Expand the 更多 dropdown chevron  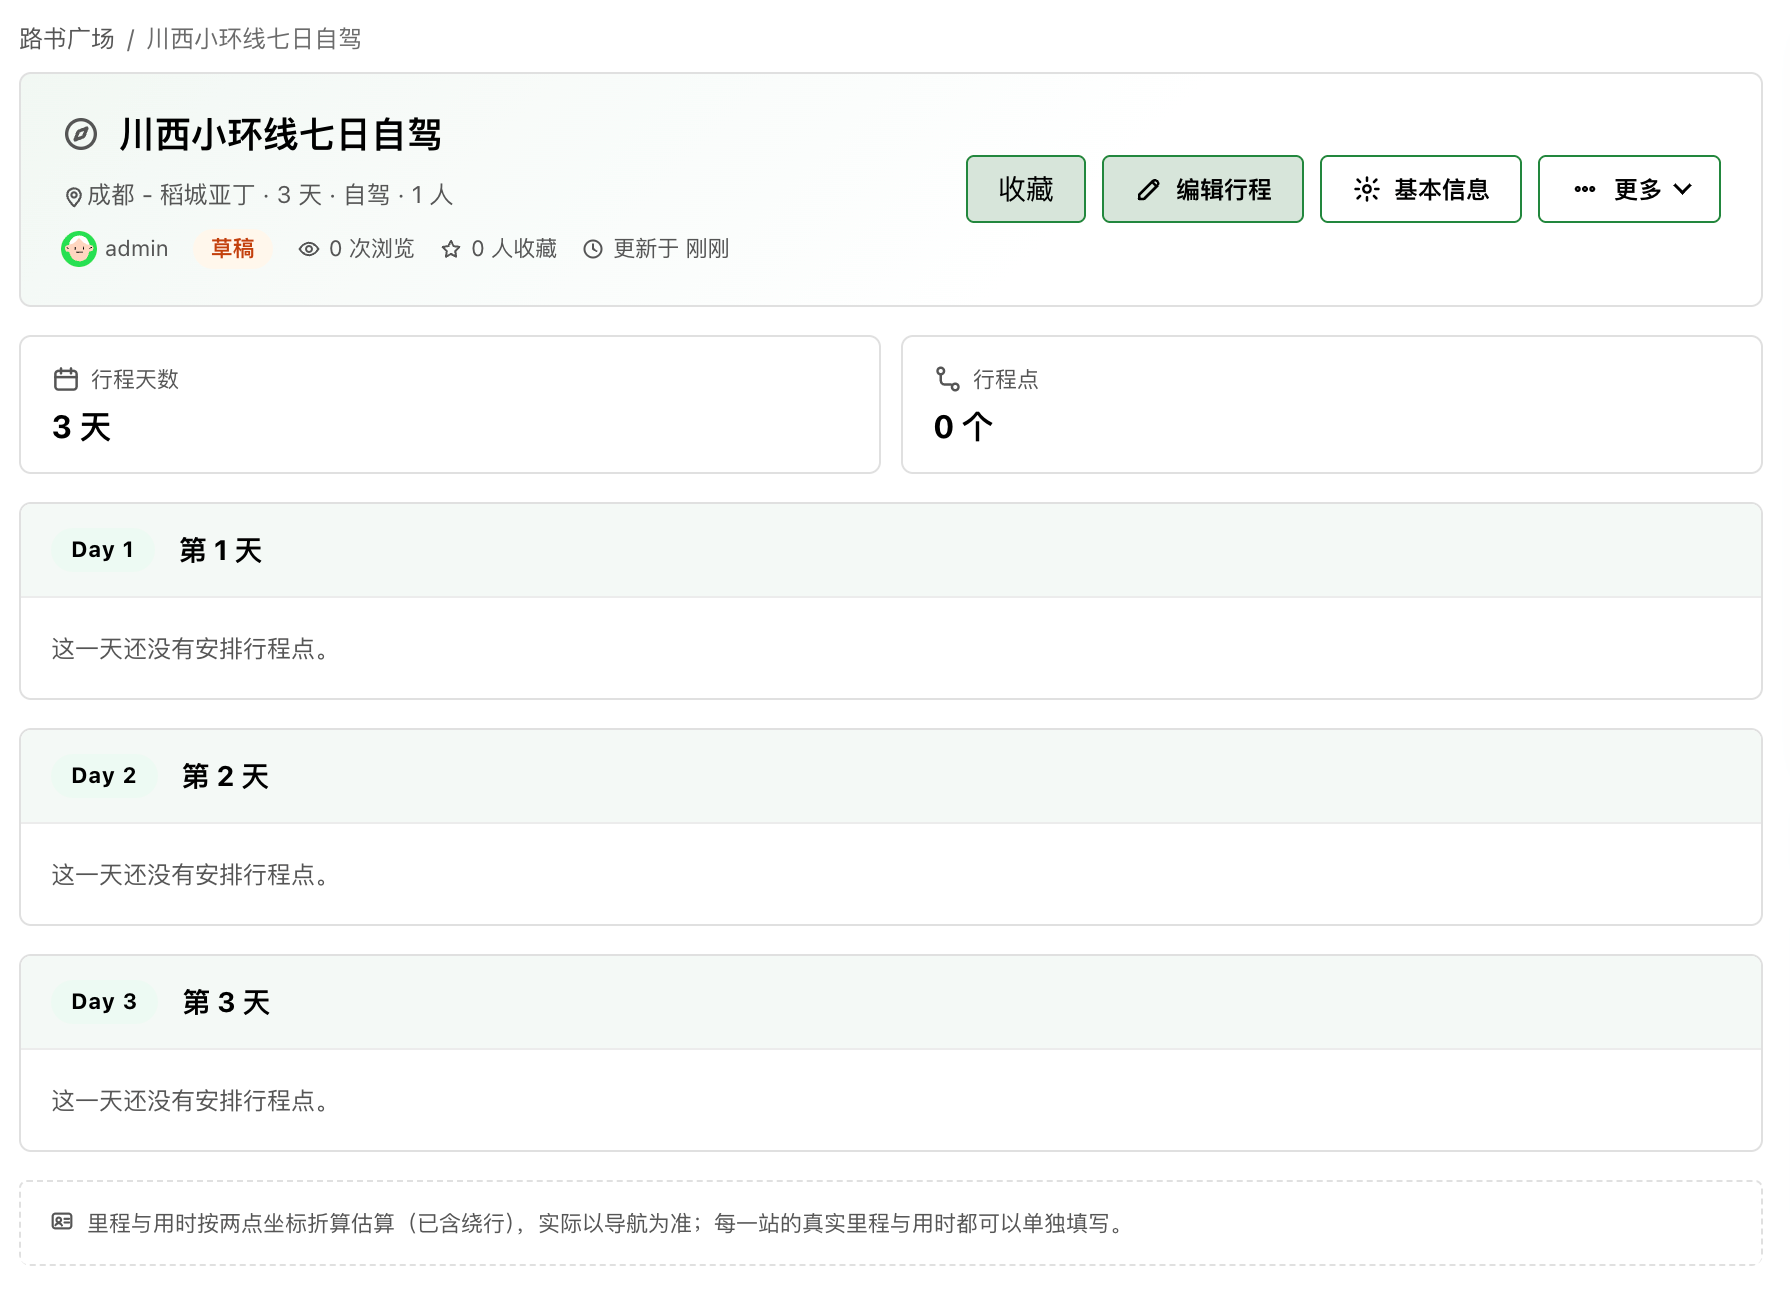coord(1683,189)
